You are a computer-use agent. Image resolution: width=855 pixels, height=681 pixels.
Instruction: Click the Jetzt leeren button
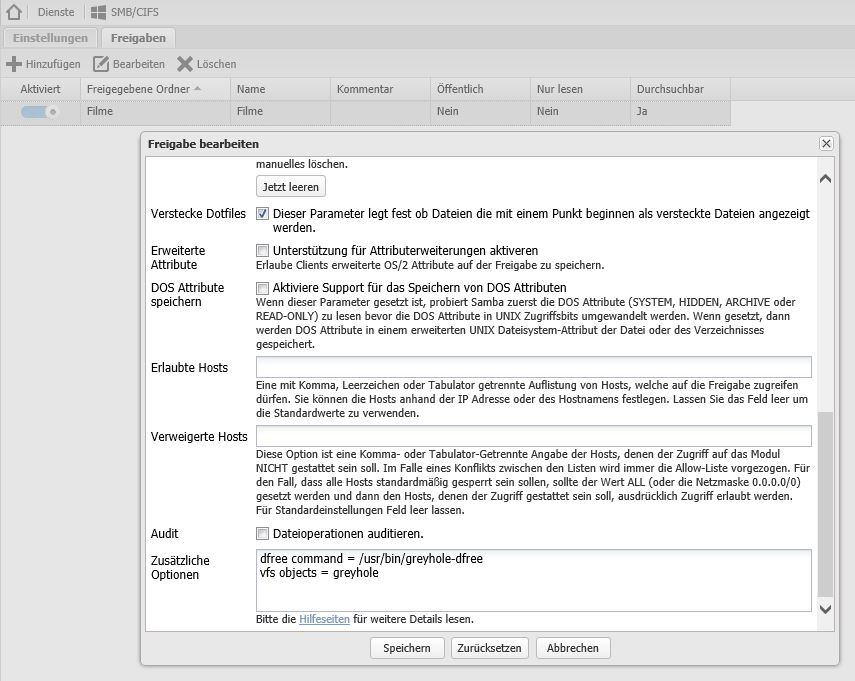tap(291, 186)
